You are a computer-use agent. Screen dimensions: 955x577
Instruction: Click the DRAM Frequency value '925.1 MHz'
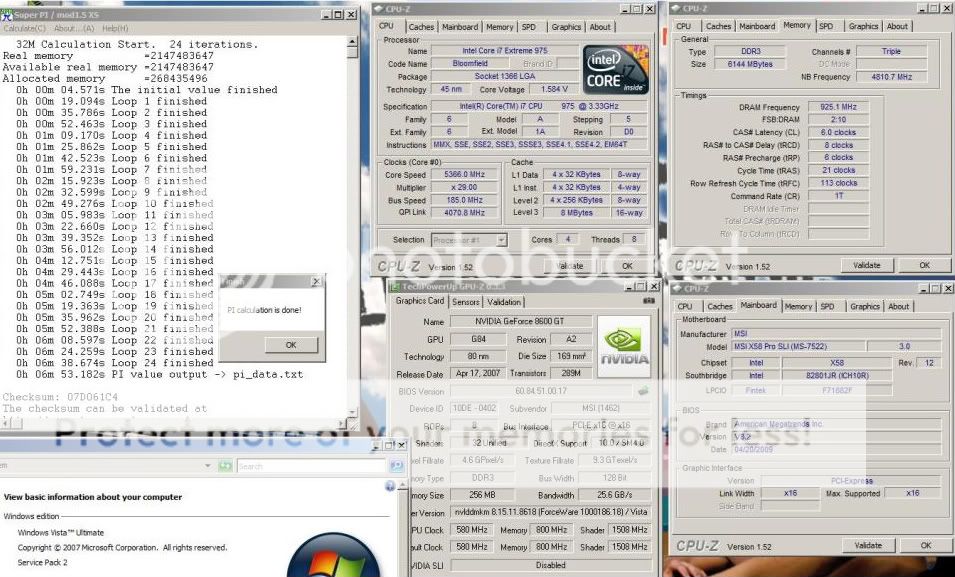coord(838,107)
